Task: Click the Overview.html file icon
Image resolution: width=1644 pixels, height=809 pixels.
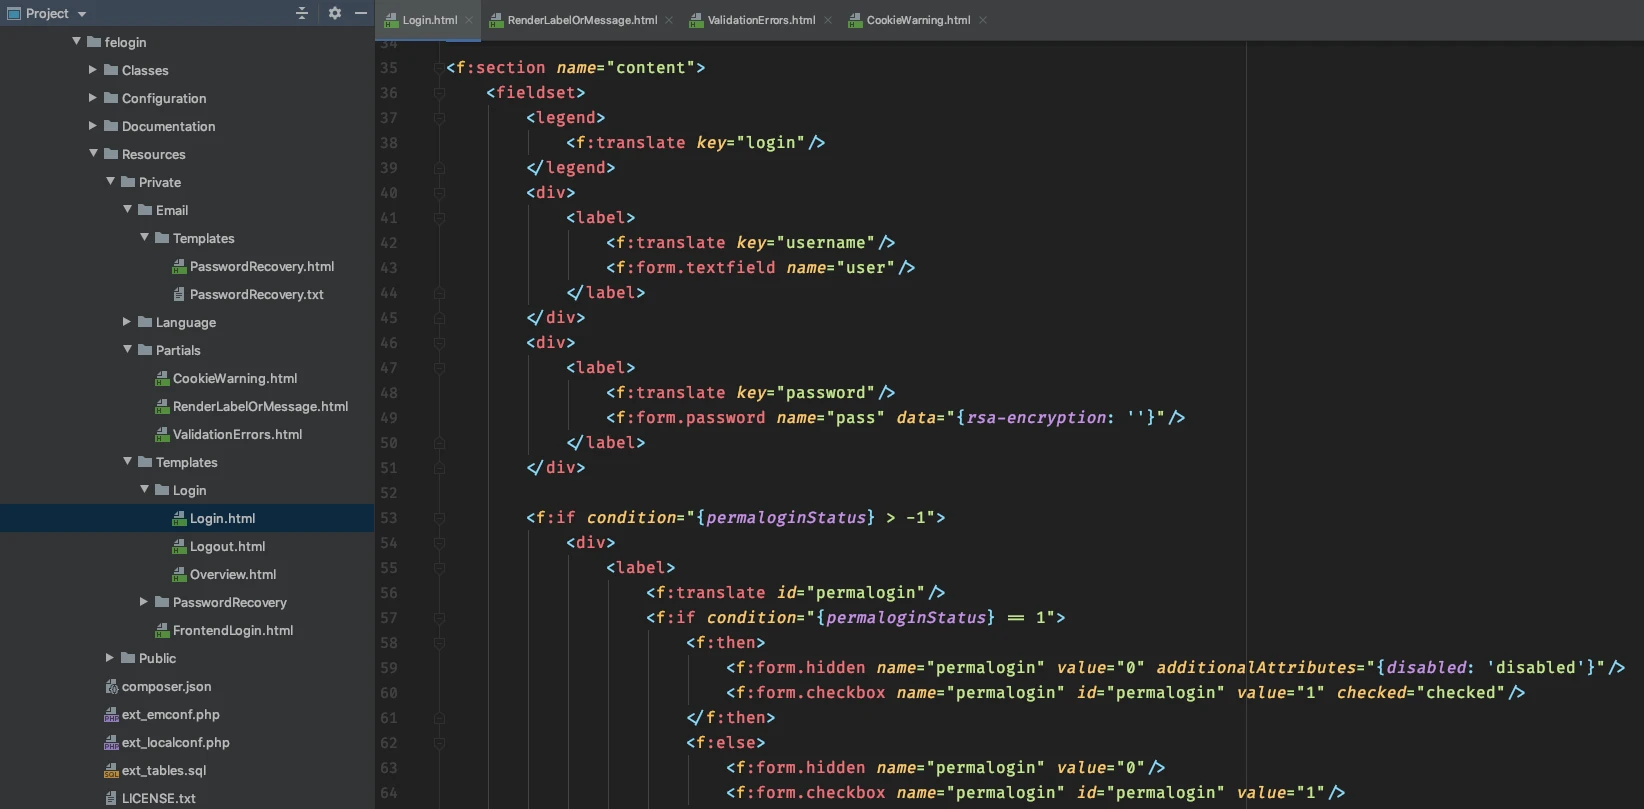Action: (179, 574)
